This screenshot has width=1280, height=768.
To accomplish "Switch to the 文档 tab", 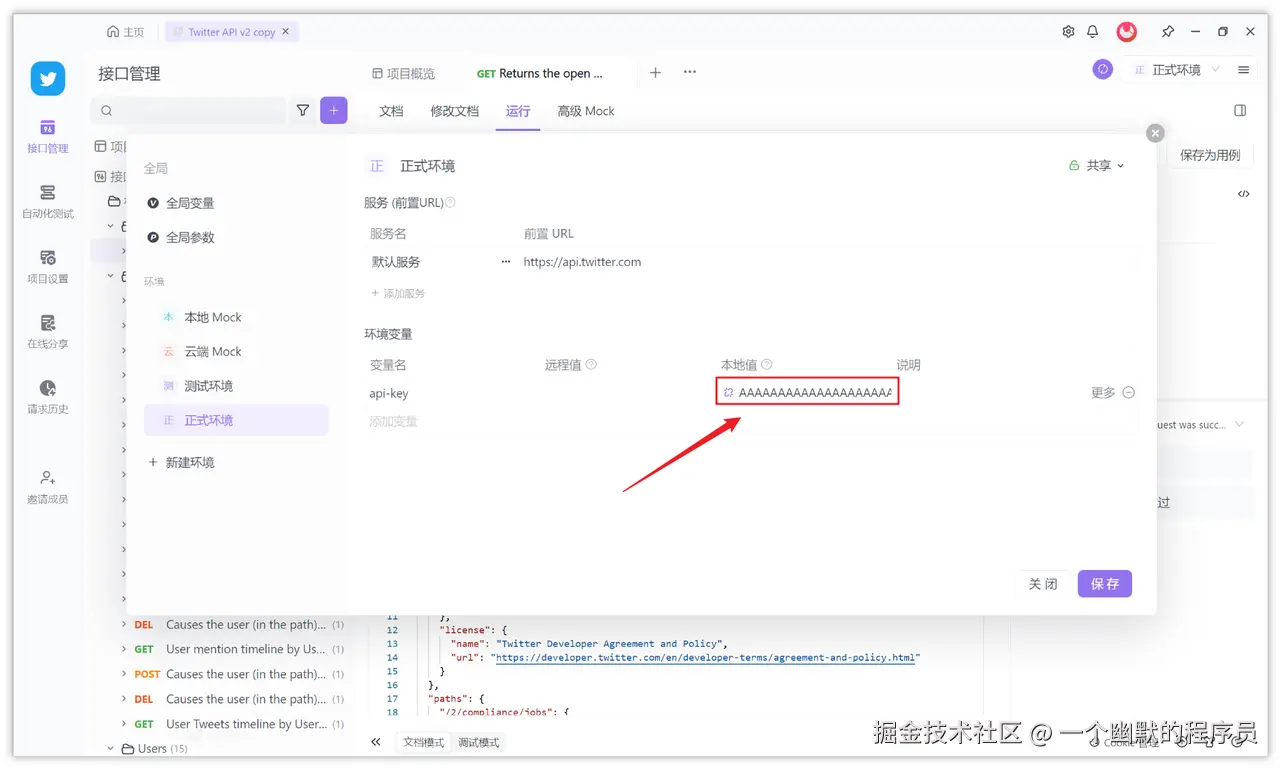I will pyautogui.click(x=391, y=111).
